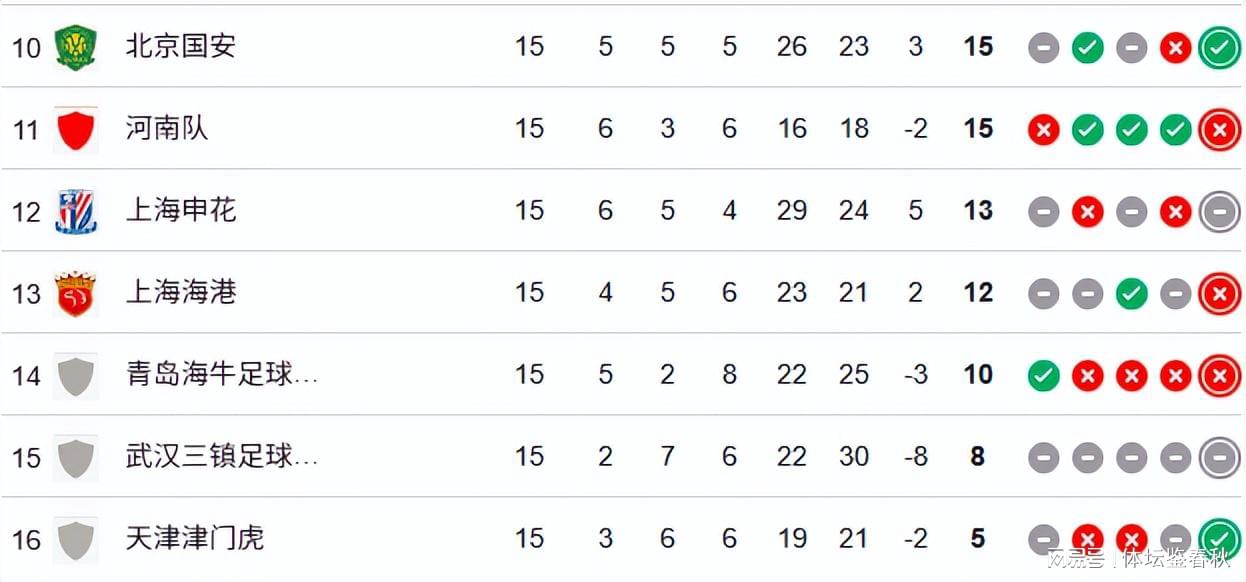This screenshot has height=582, width=1246.
Task: Click 青岛海牛's first green win result icon
Action: point(1043,376)
